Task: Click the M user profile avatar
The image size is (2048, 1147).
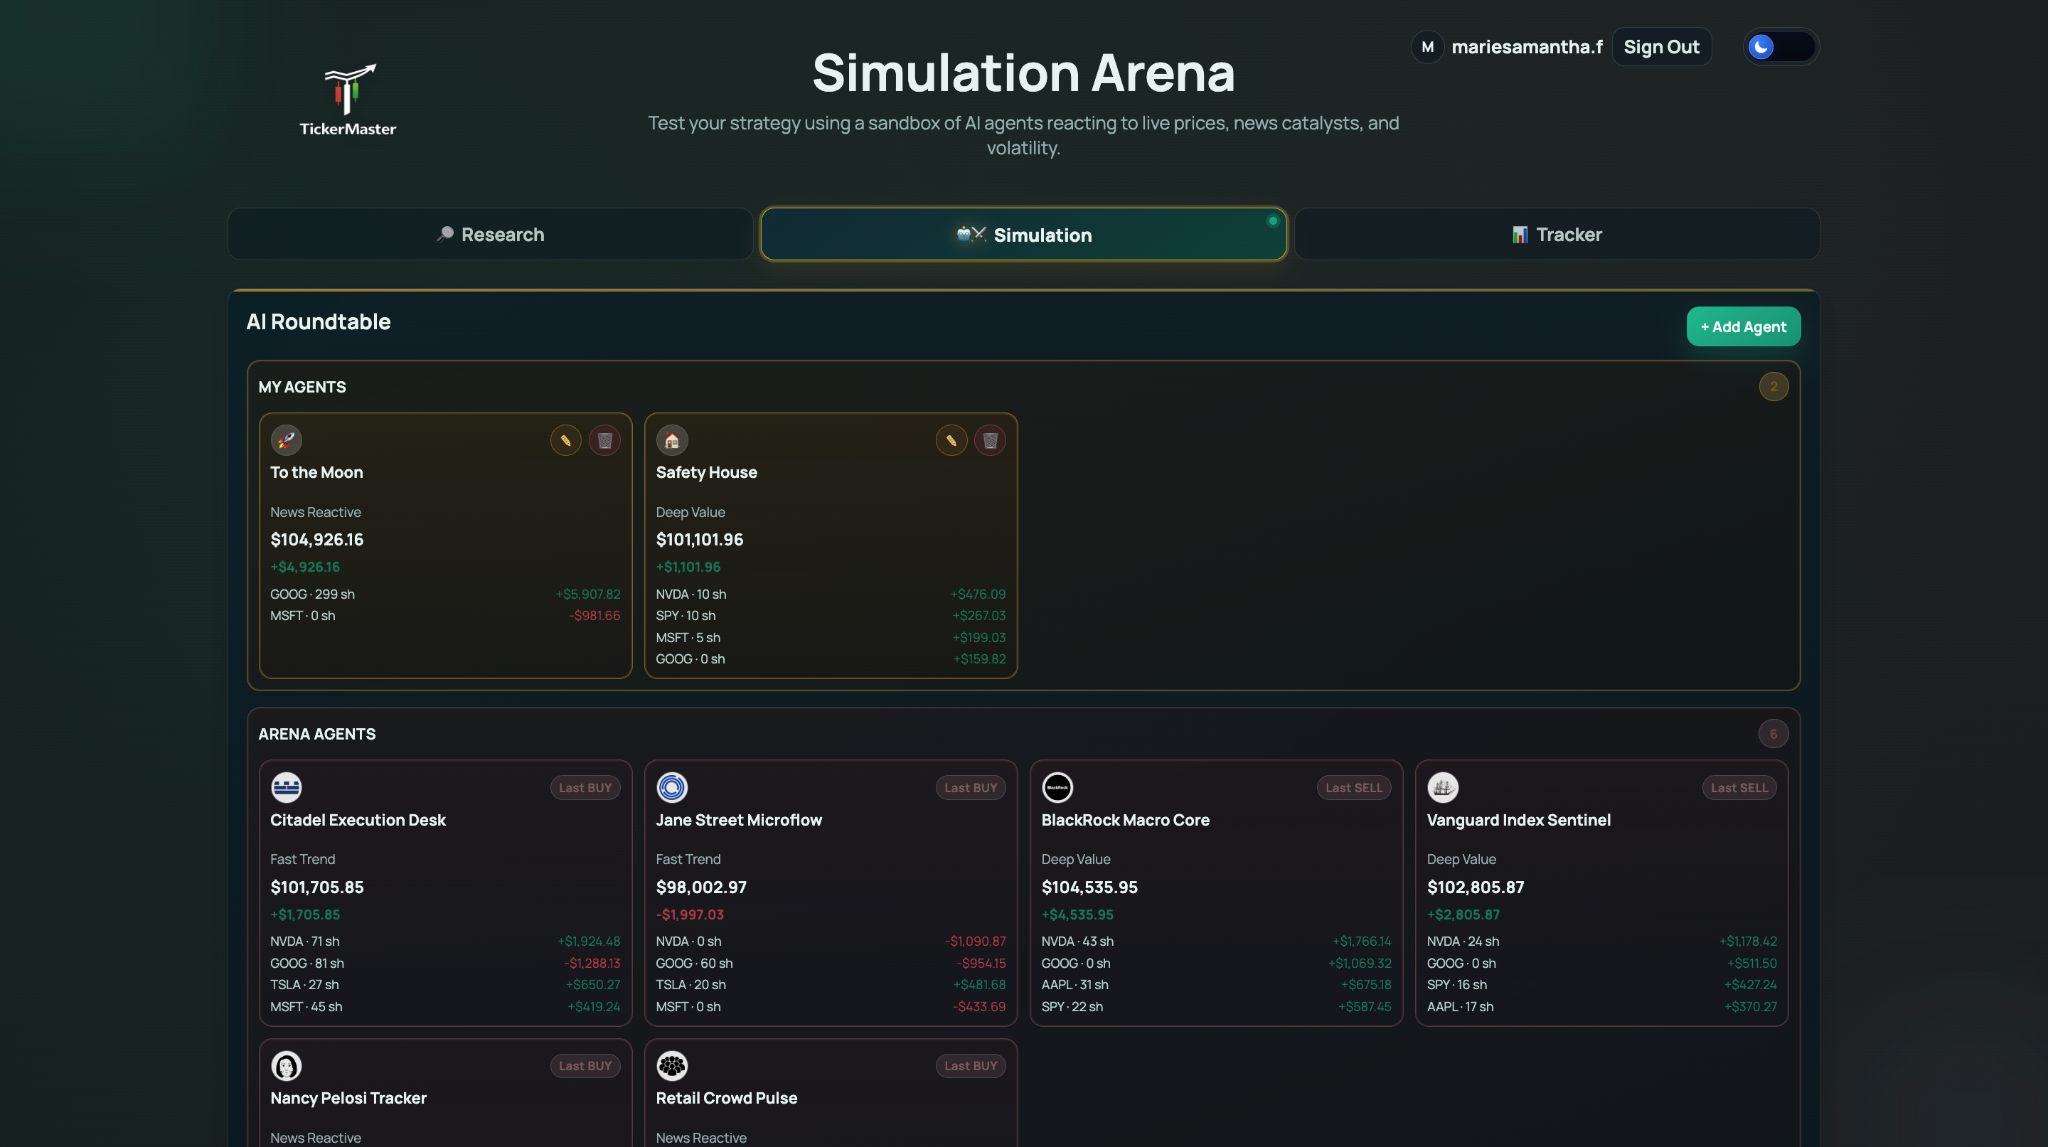Action: pyautogui.click(x=1427, y=47)
